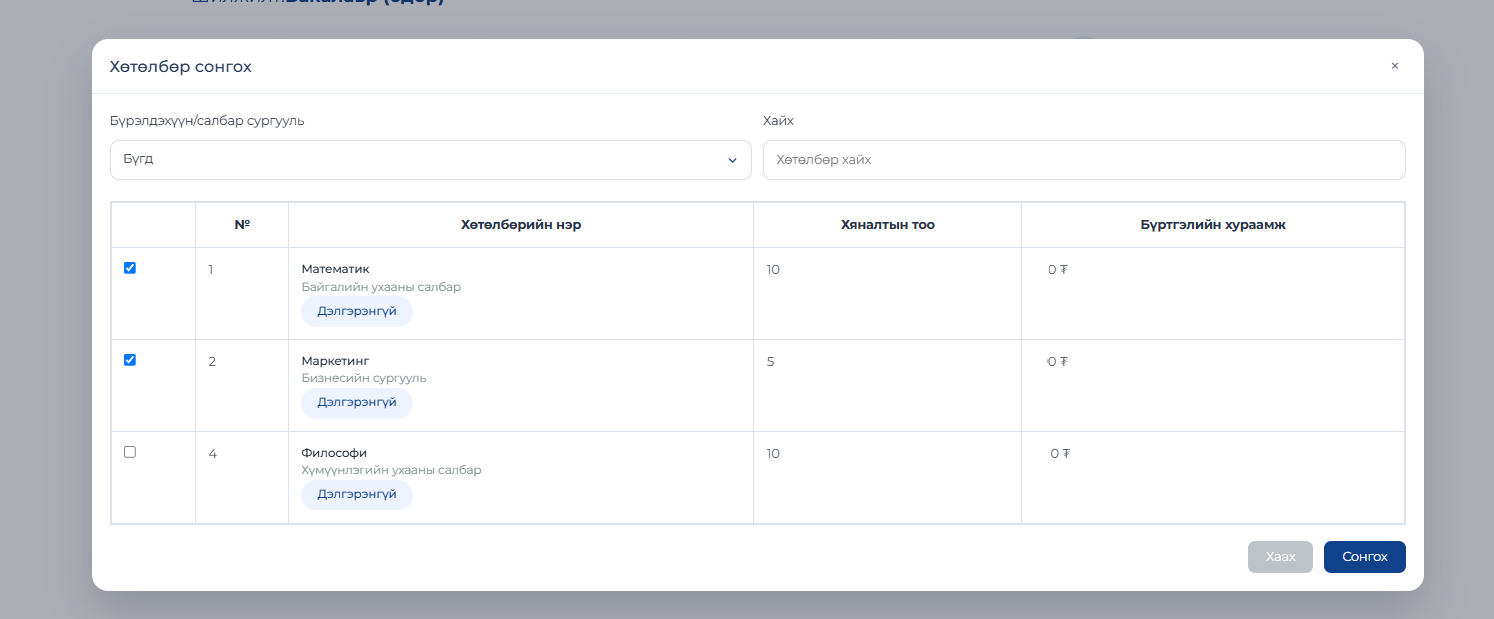The height and width of the screenshot is (619, 1494).
Task: Close the Хөтөлбөр сонгох dialog with X
Action: 1394,66
